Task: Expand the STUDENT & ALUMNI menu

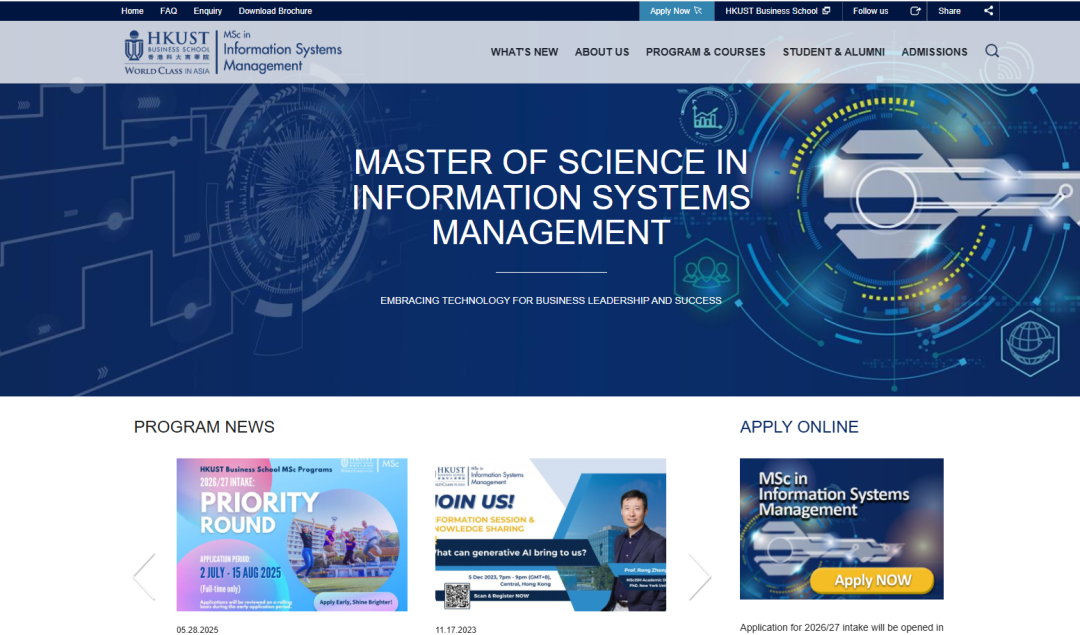Action: tap(833, 52)
